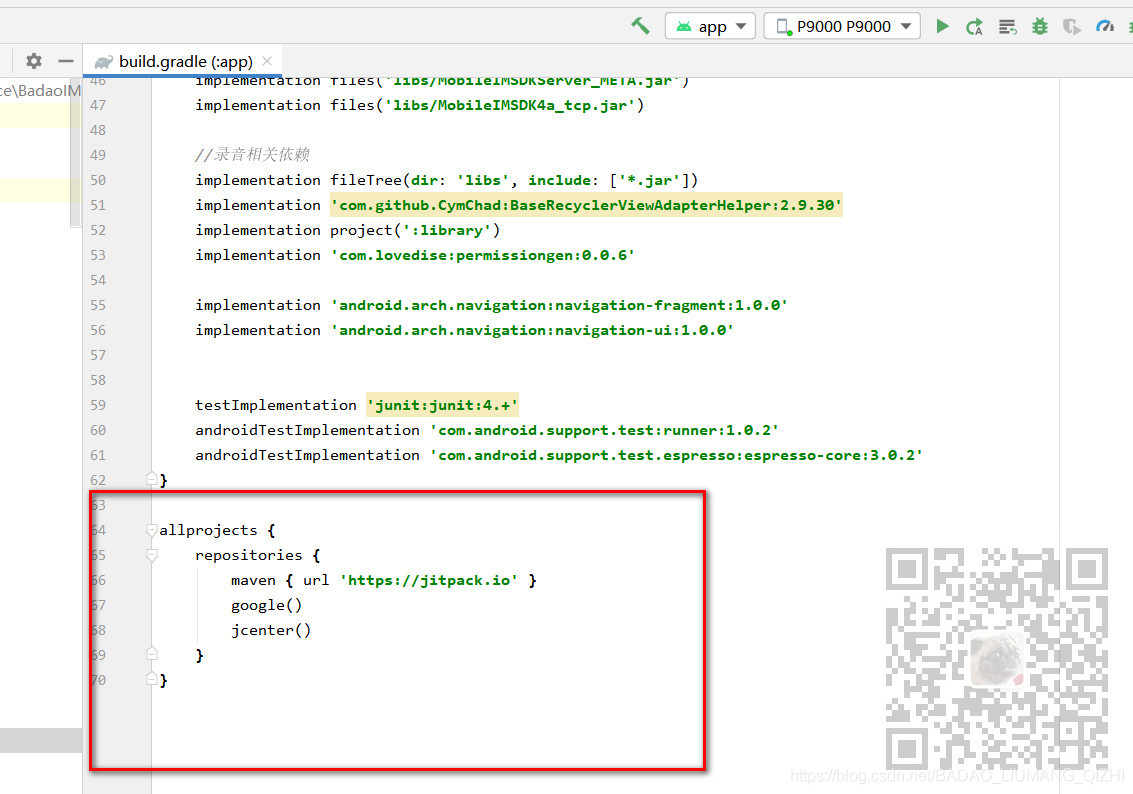Open the Project panel settings gear
1133x794 pixels.
33,60
